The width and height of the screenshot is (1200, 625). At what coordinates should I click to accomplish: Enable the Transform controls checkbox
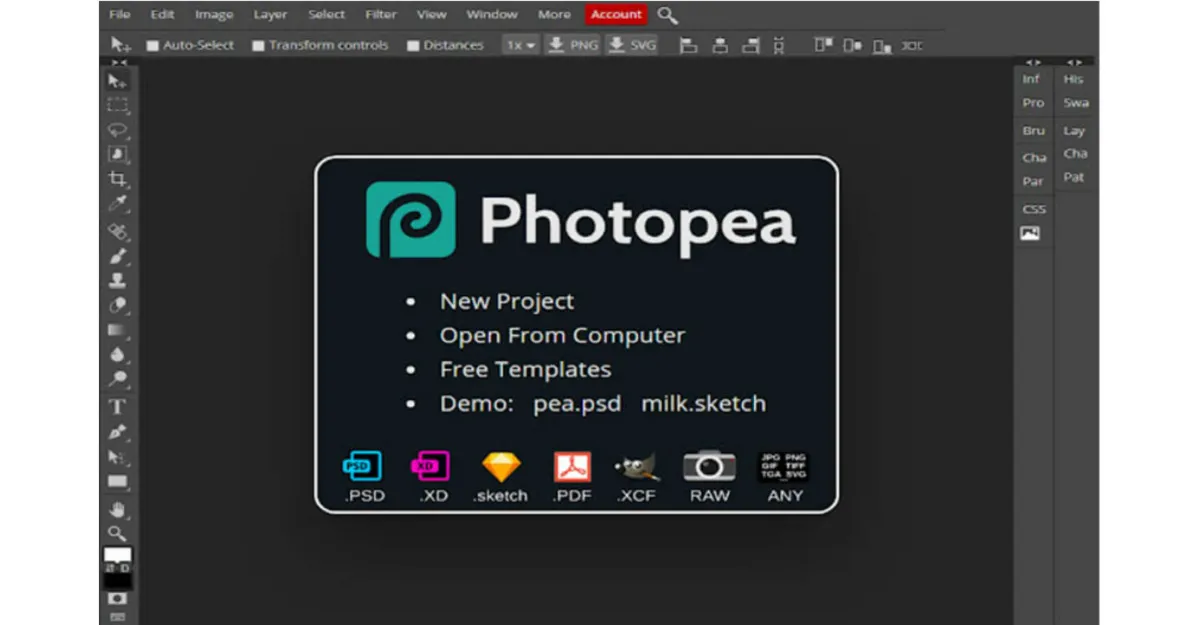click(x=258, y=45)
